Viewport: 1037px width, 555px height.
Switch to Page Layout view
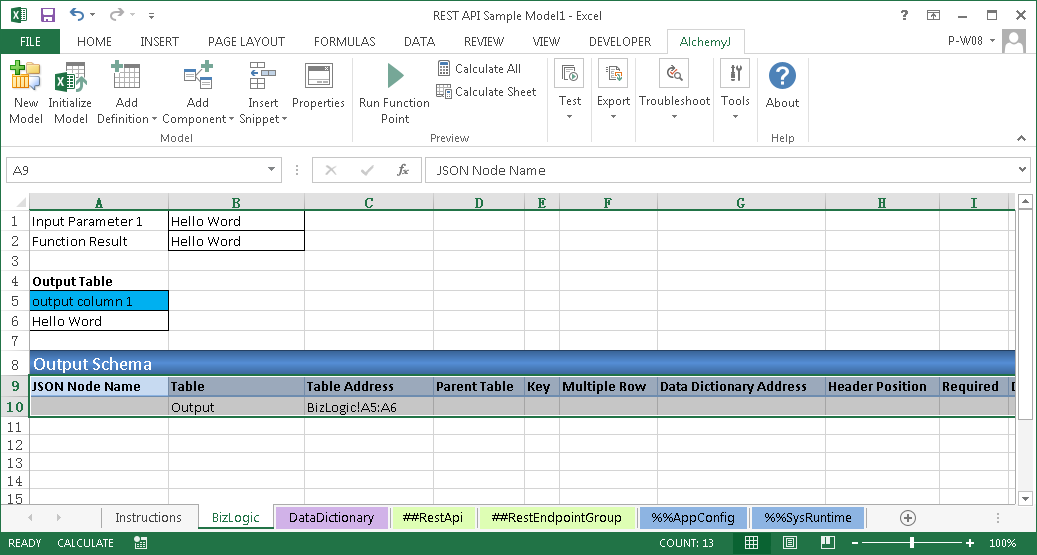[790, 543]
